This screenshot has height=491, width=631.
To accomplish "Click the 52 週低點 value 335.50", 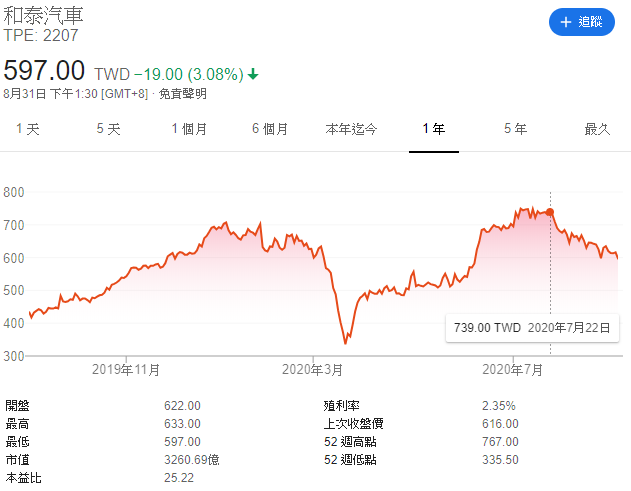I will click(500, 460).
